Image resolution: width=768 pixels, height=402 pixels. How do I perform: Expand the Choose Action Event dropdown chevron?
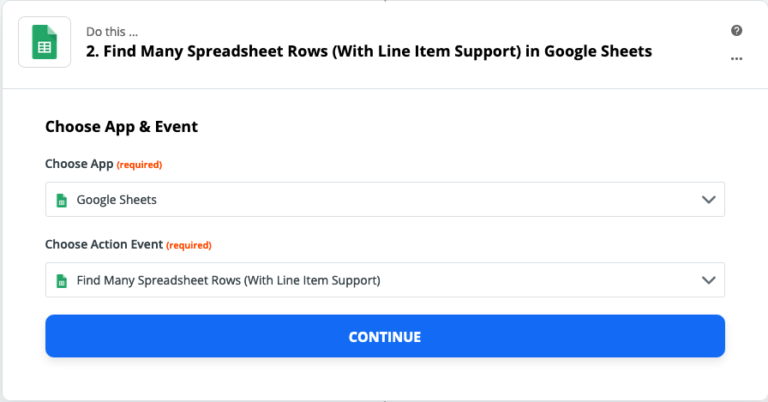708,280
